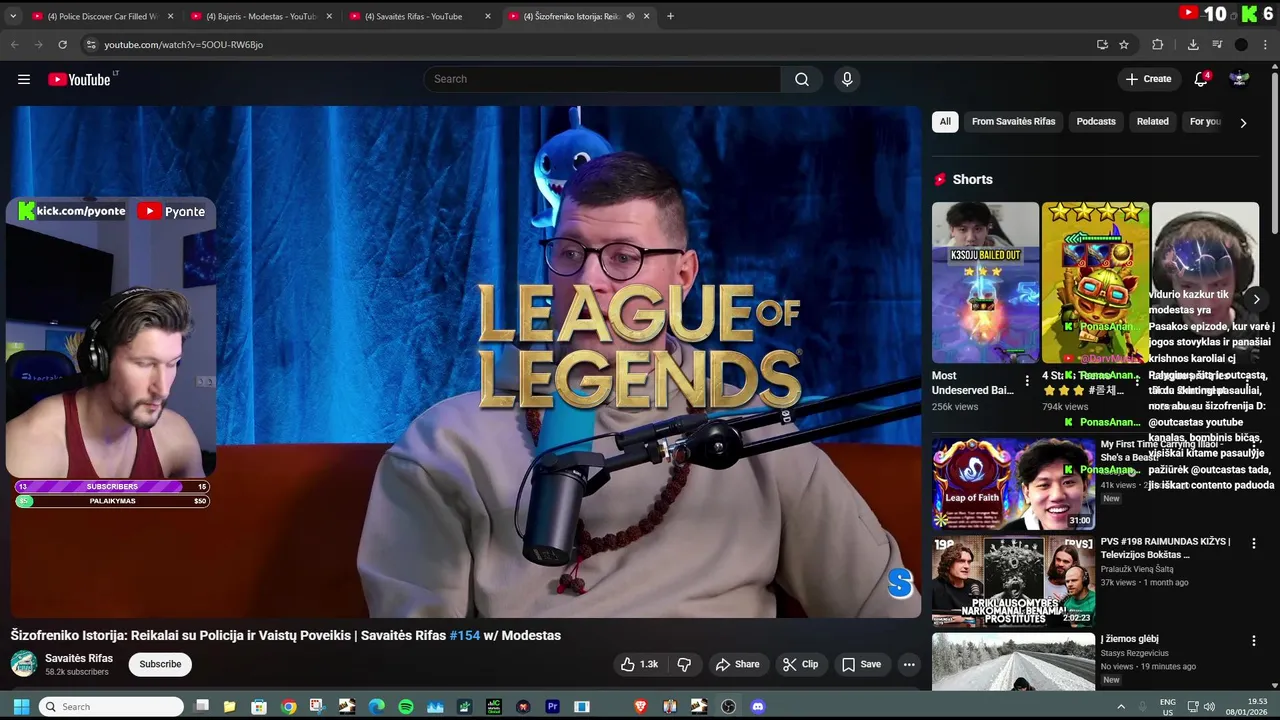Screen dimensions: 1280x720
Task: Share the video
Action: point(737,664)
